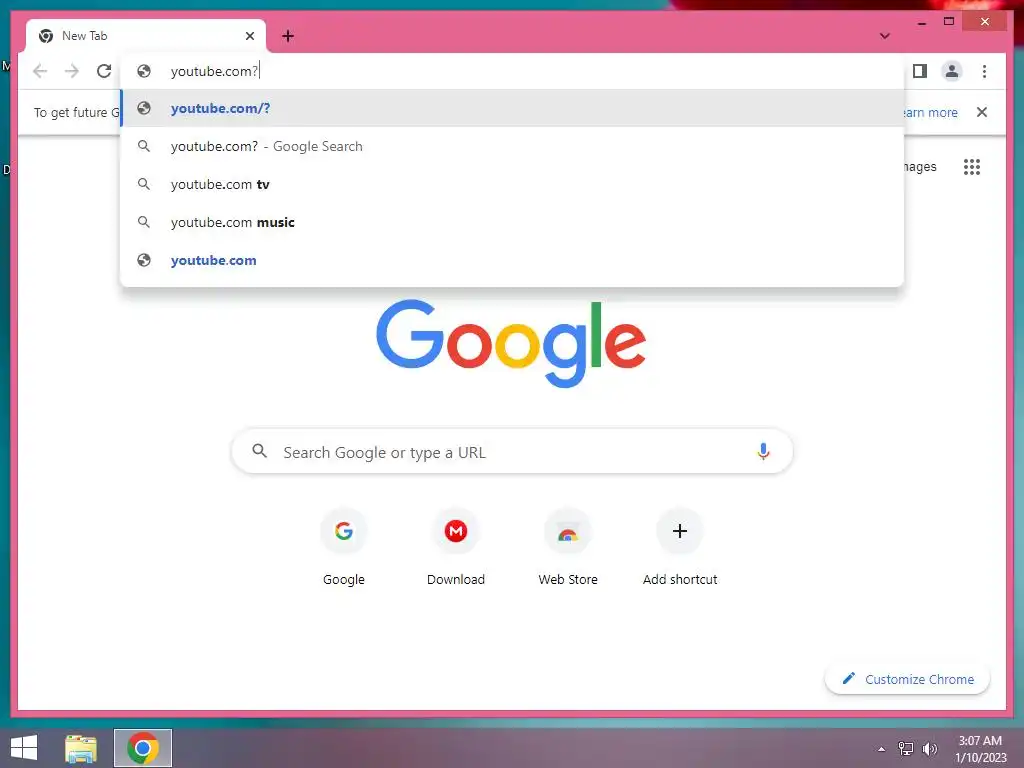The width and height of the screenshot is (1024, 768).
Task: Click the Search Google or type a URL box
Action: point(512,451)
